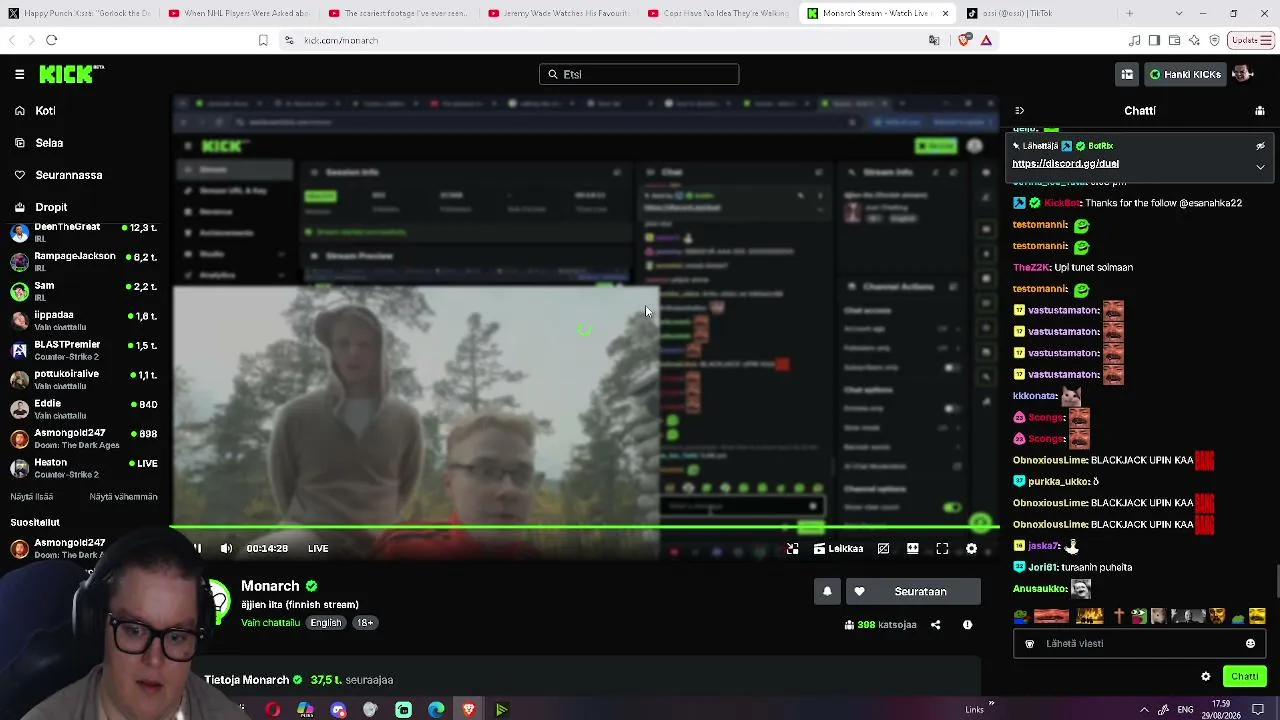Open the Windows notification center
This screenshot has height=720, width=1280.
pyautogui.click(x=1258, y=709)
